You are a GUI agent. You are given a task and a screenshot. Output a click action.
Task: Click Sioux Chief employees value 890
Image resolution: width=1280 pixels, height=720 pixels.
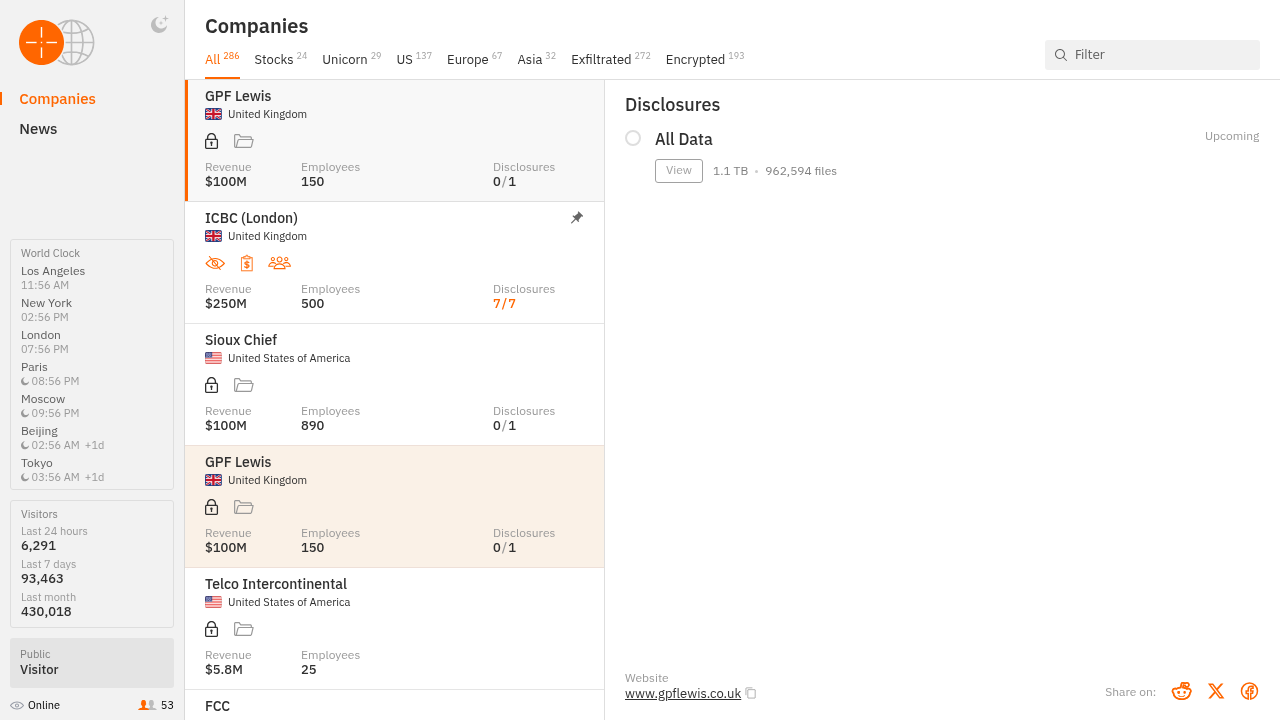pos(313,426)
